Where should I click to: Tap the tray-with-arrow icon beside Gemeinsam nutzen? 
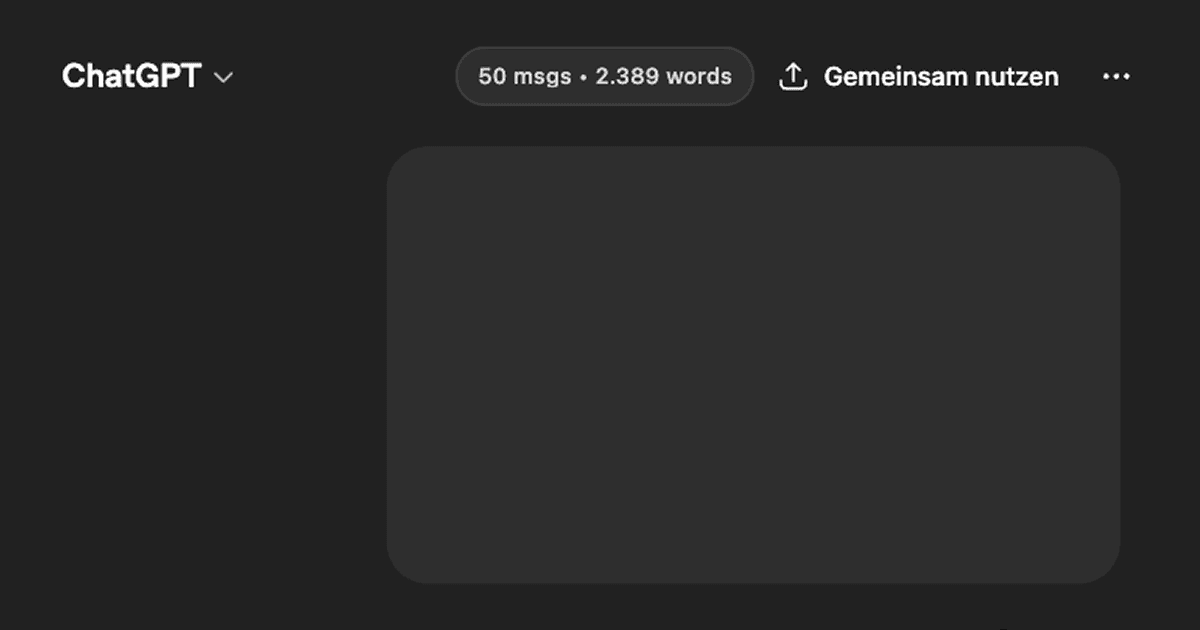793,76
